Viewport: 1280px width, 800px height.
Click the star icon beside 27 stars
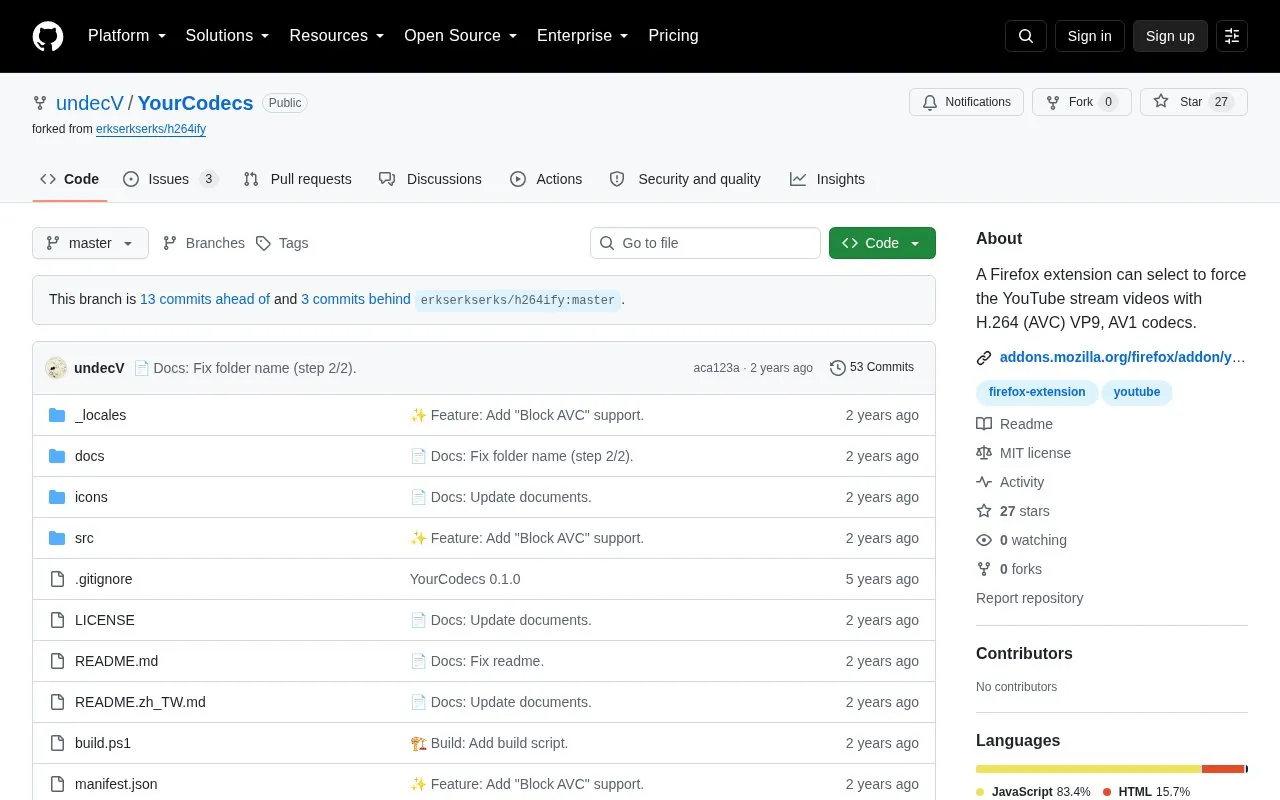coord(984,511)
